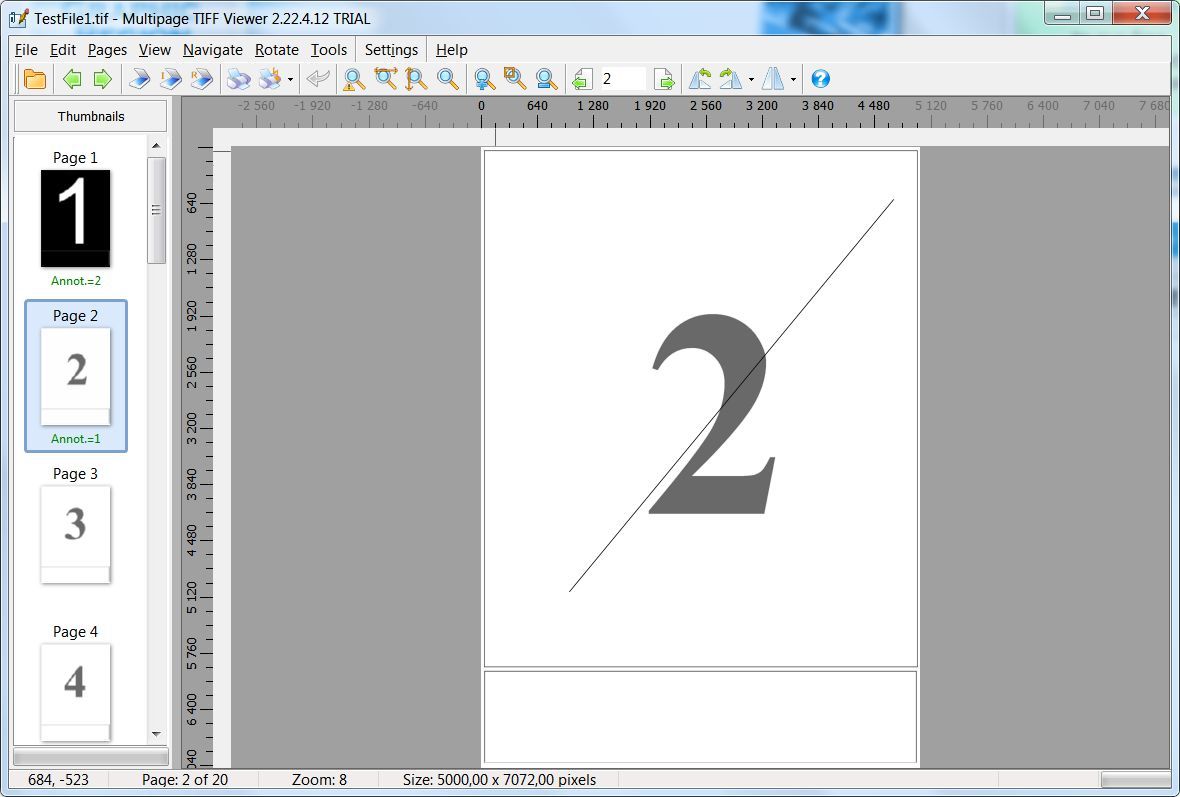Click the 'Zoom: 8' status text

319,780
